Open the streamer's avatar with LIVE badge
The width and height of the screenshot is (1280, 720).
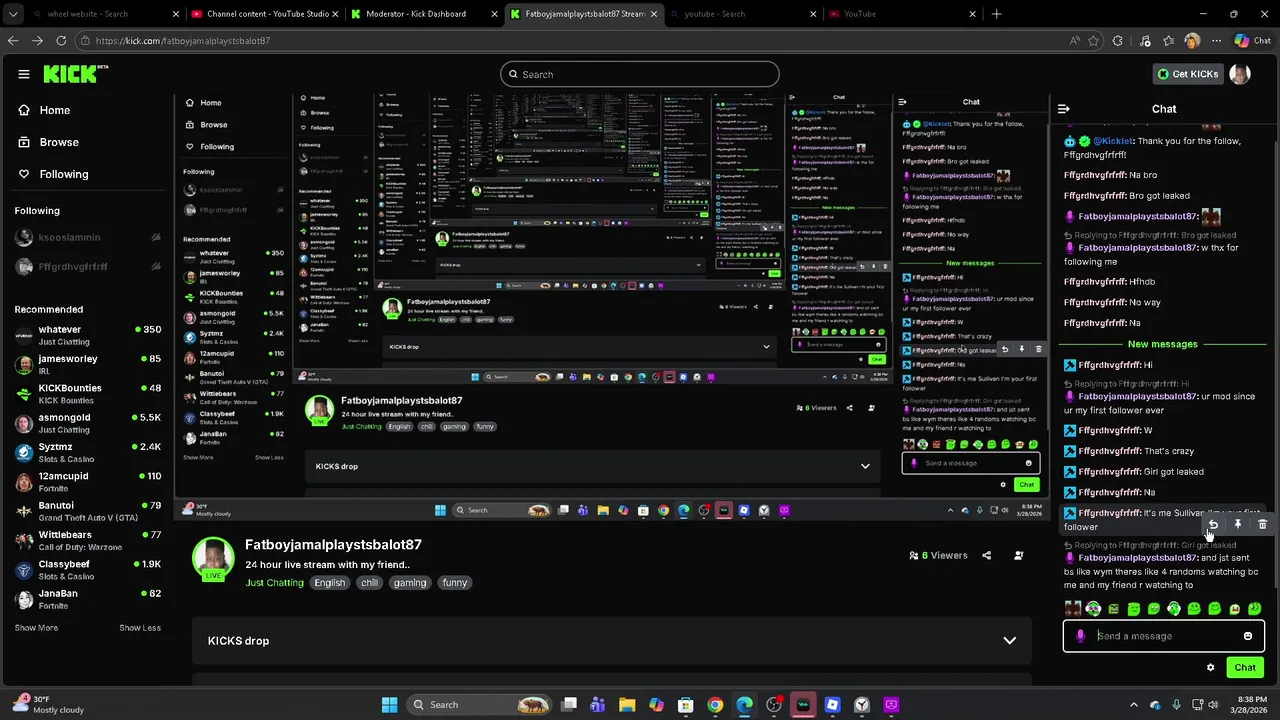(x=213, y=558)
